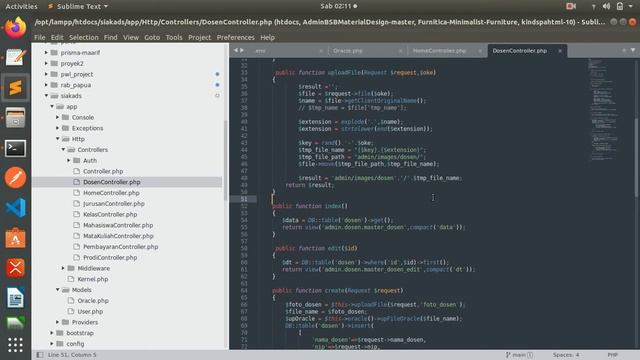Open Visual Studio Code from dock
This screenshot has width=640, height=360.
pyautogui.click(x=16, y=207)
